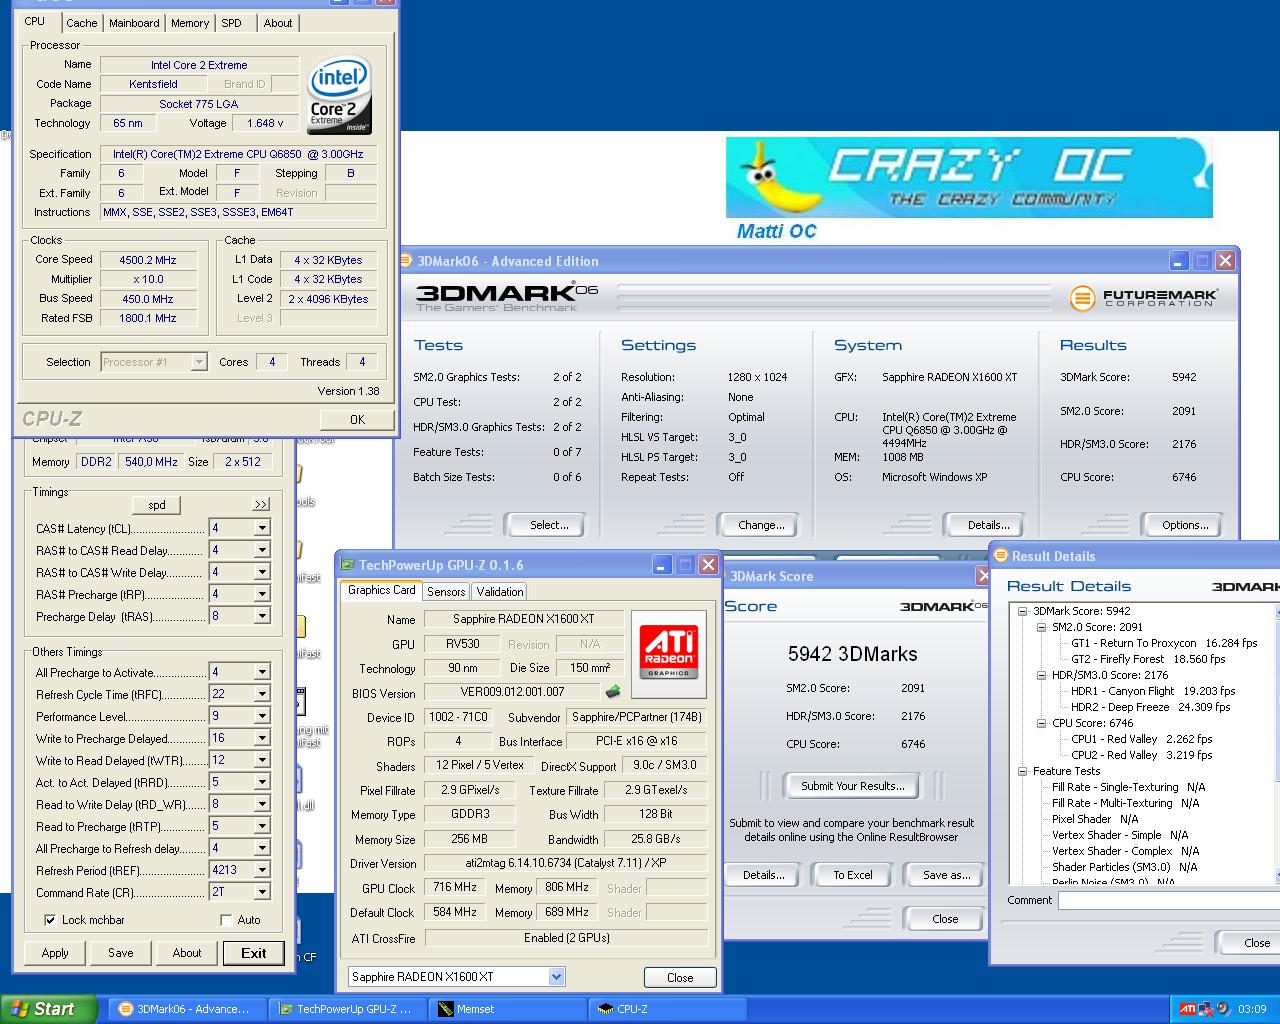Select GT1 - Return To Proxycon result row
The height and width of the screenshot is (1024, 1280).
click(1164, 643)
